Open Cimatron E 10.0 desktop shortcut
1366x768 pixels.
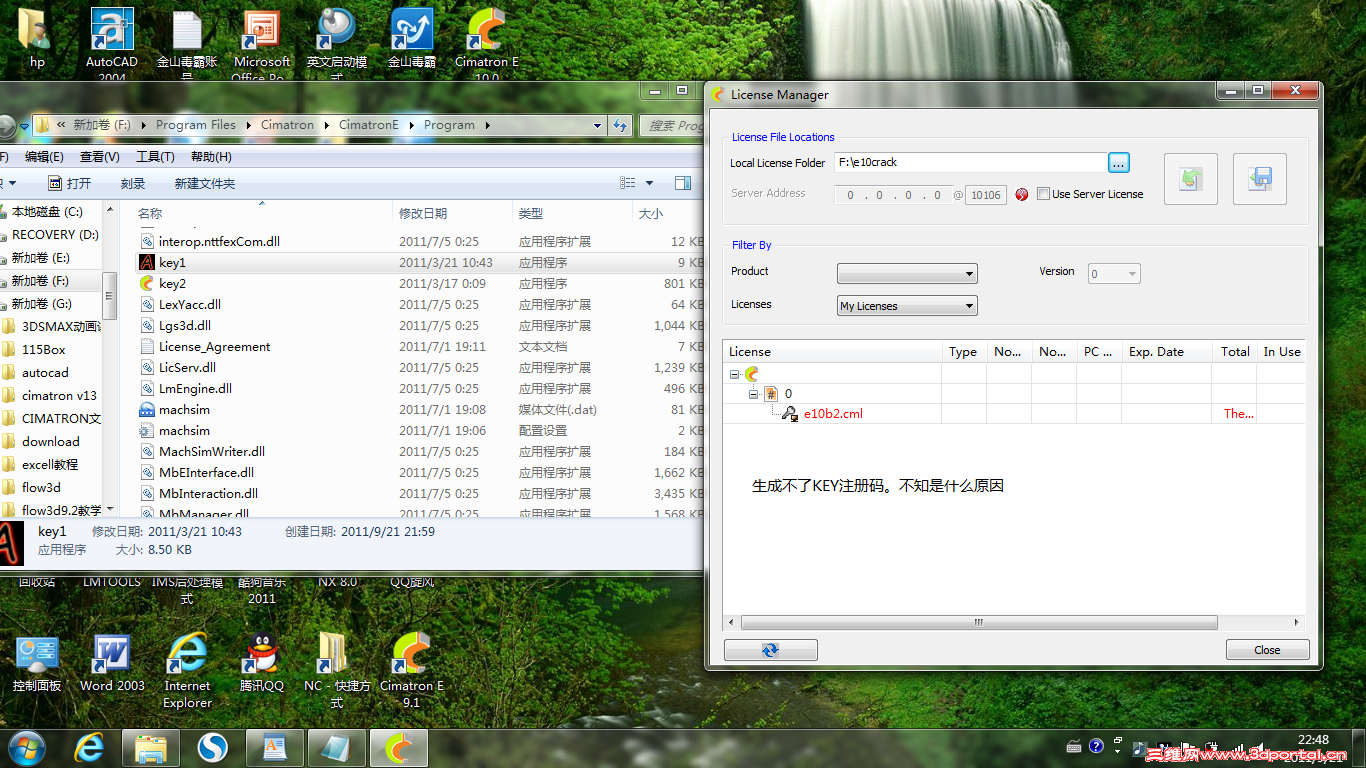coord(487,44)
